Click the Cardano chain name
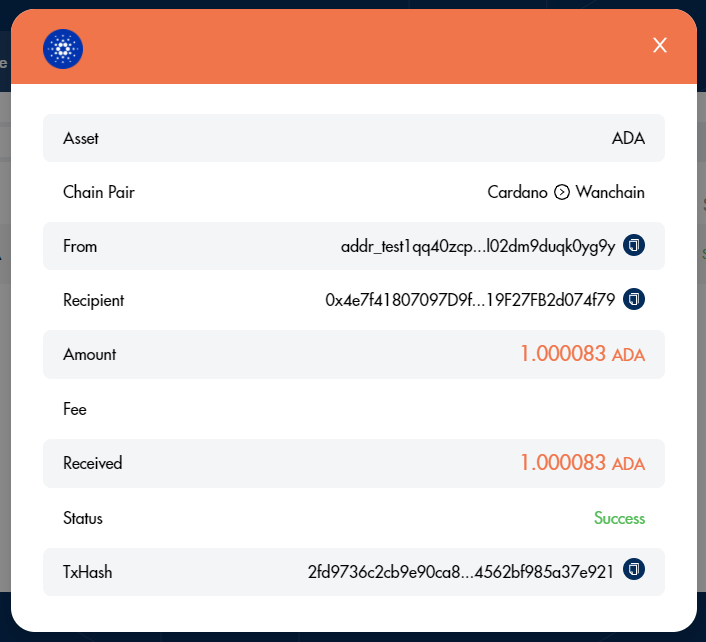Screen dimensions: 706x642 point(517,192)
